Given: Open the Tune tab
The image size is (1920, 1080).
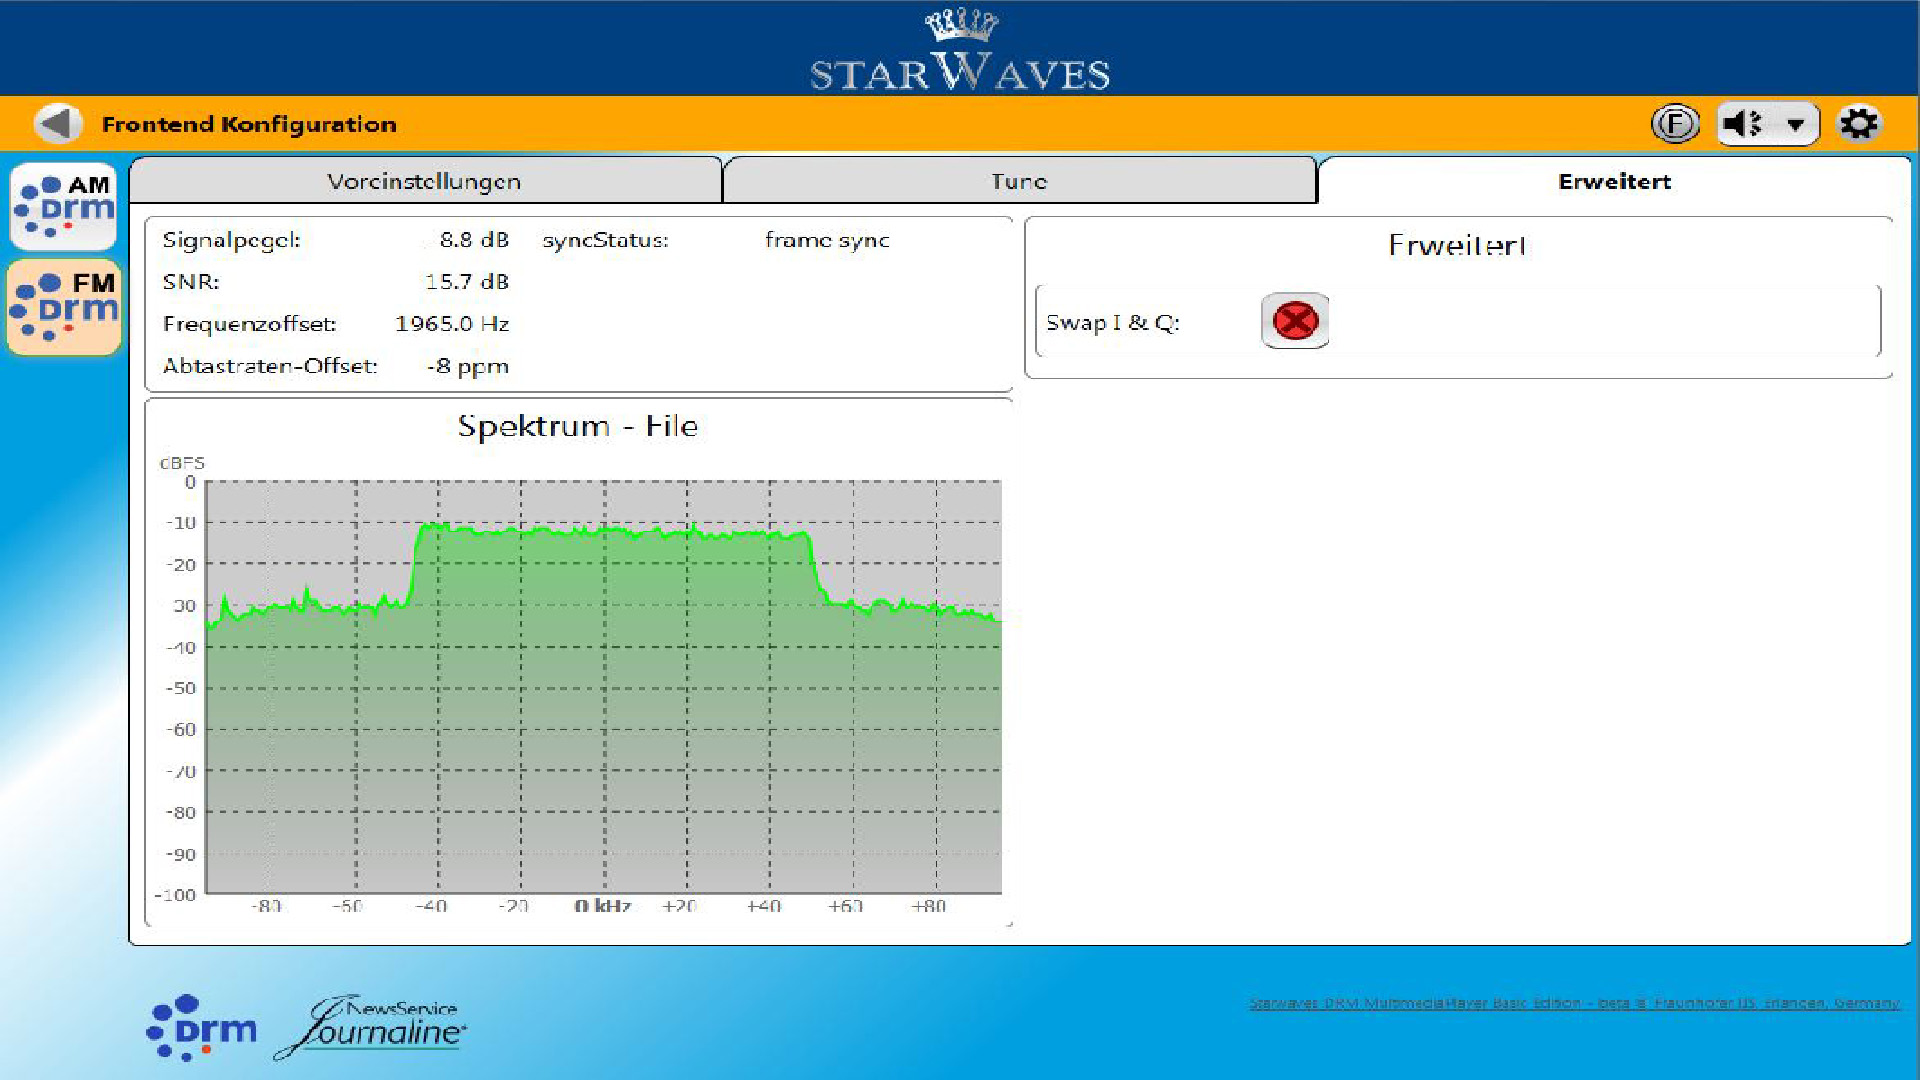Looking at the screenshot, I should [1019, 181].
